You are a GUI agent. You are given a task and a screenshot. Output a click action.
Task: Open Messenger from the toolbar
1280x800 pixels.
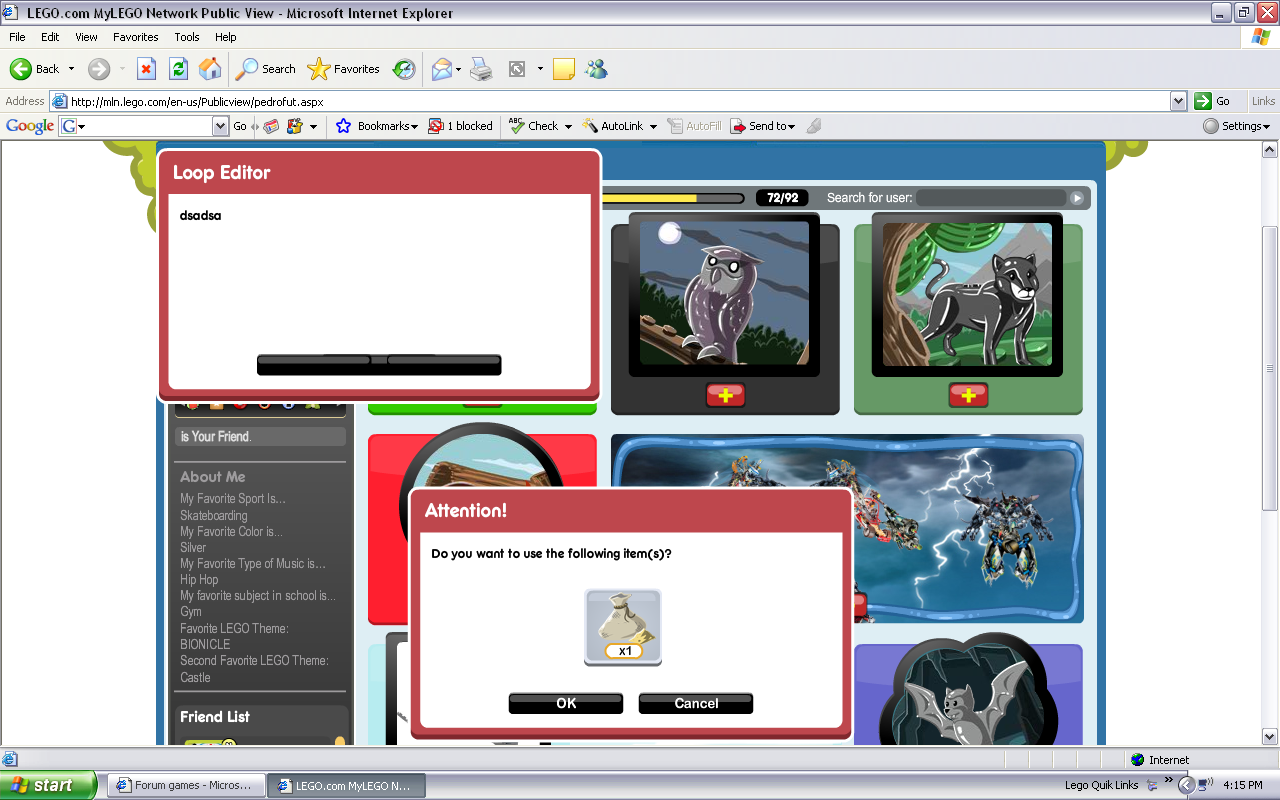pyautogui.click(x=597, y=69)
